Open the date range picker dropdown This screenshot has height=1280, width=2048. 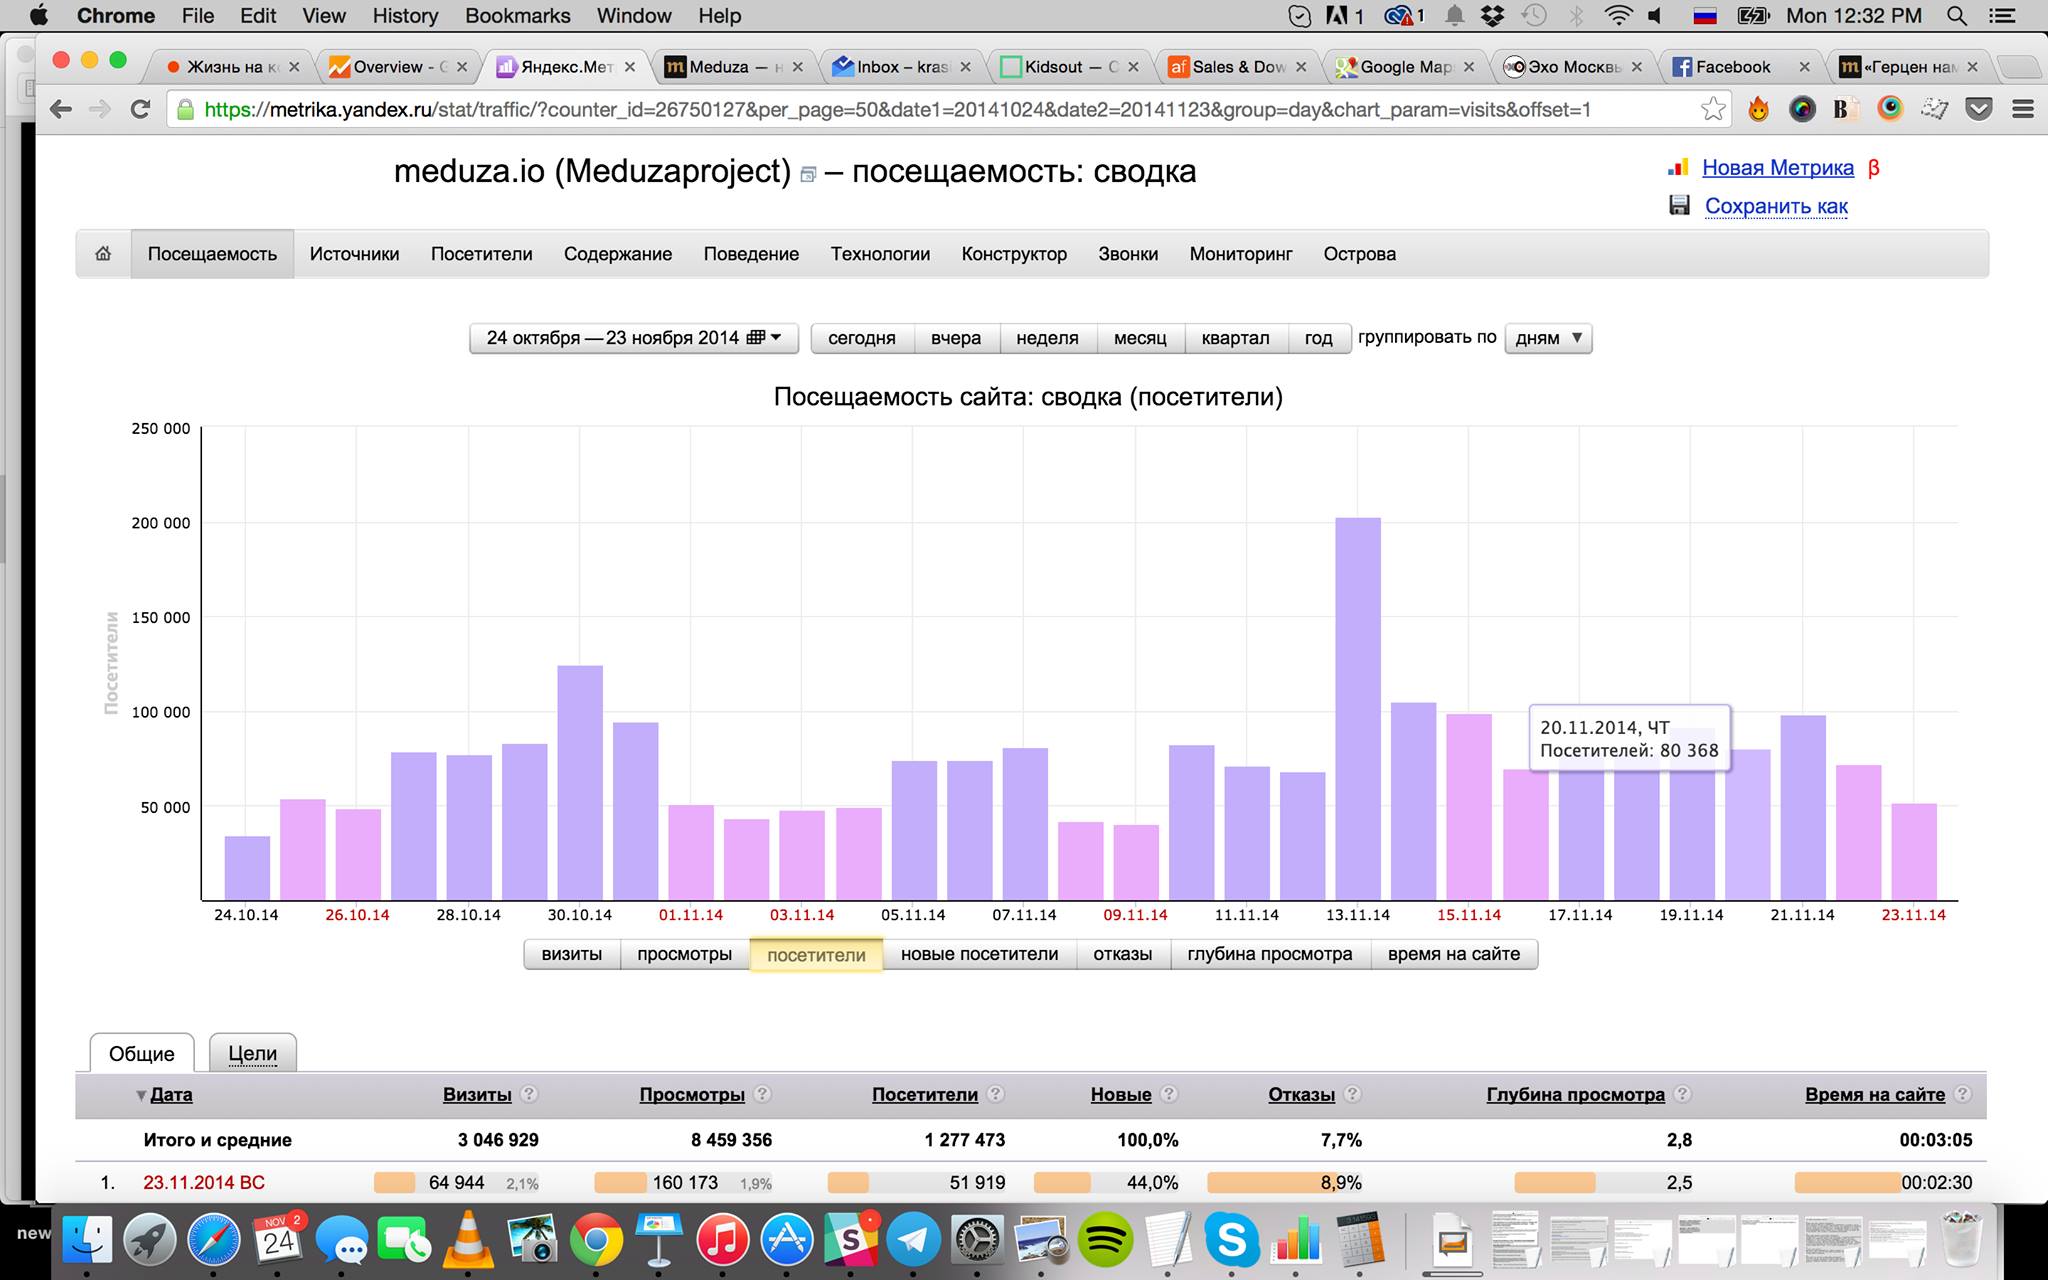coord(633,338)
